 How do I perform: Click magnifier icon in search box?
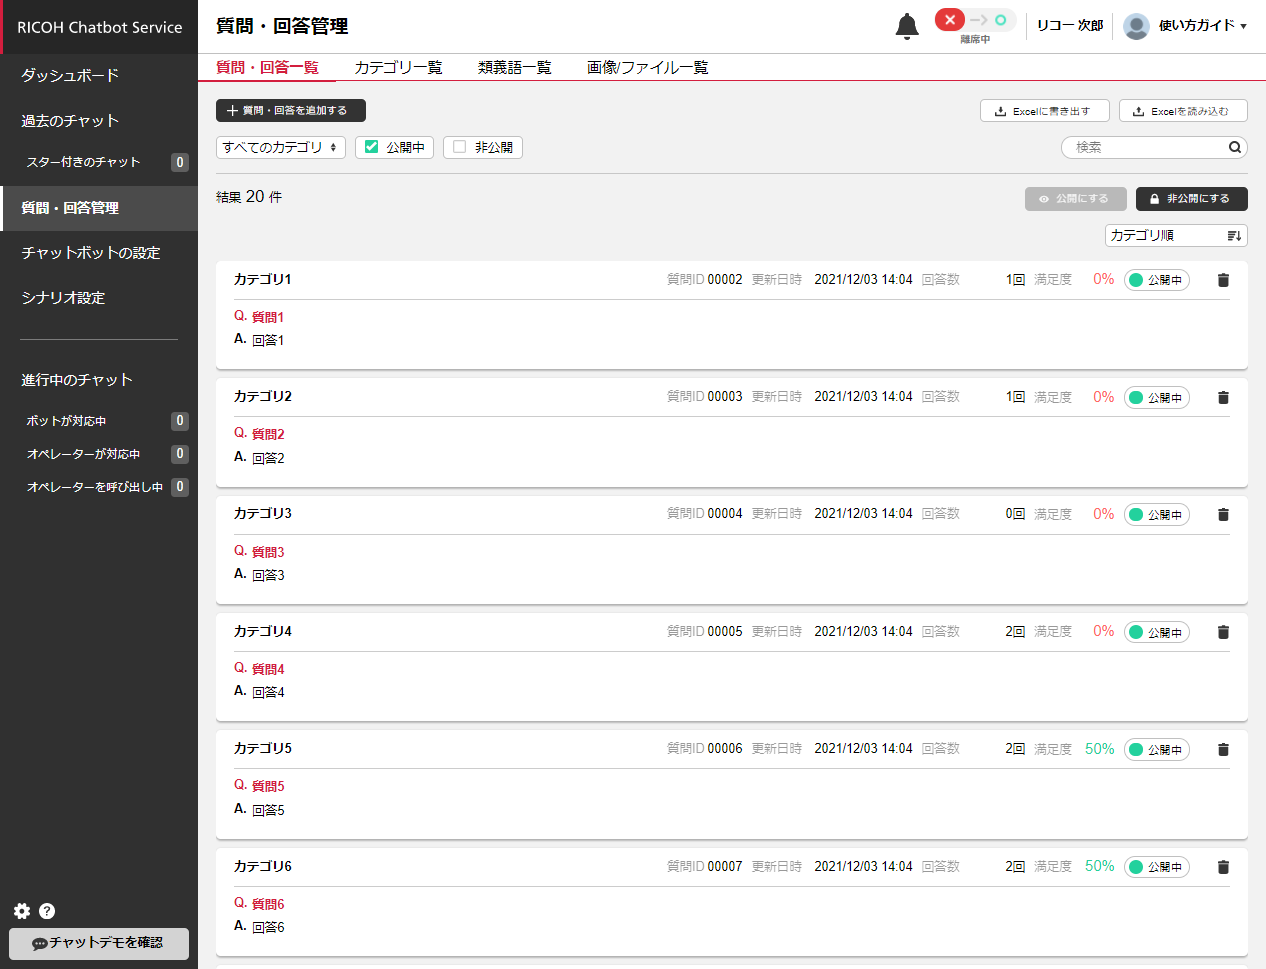coord(1235,147)
